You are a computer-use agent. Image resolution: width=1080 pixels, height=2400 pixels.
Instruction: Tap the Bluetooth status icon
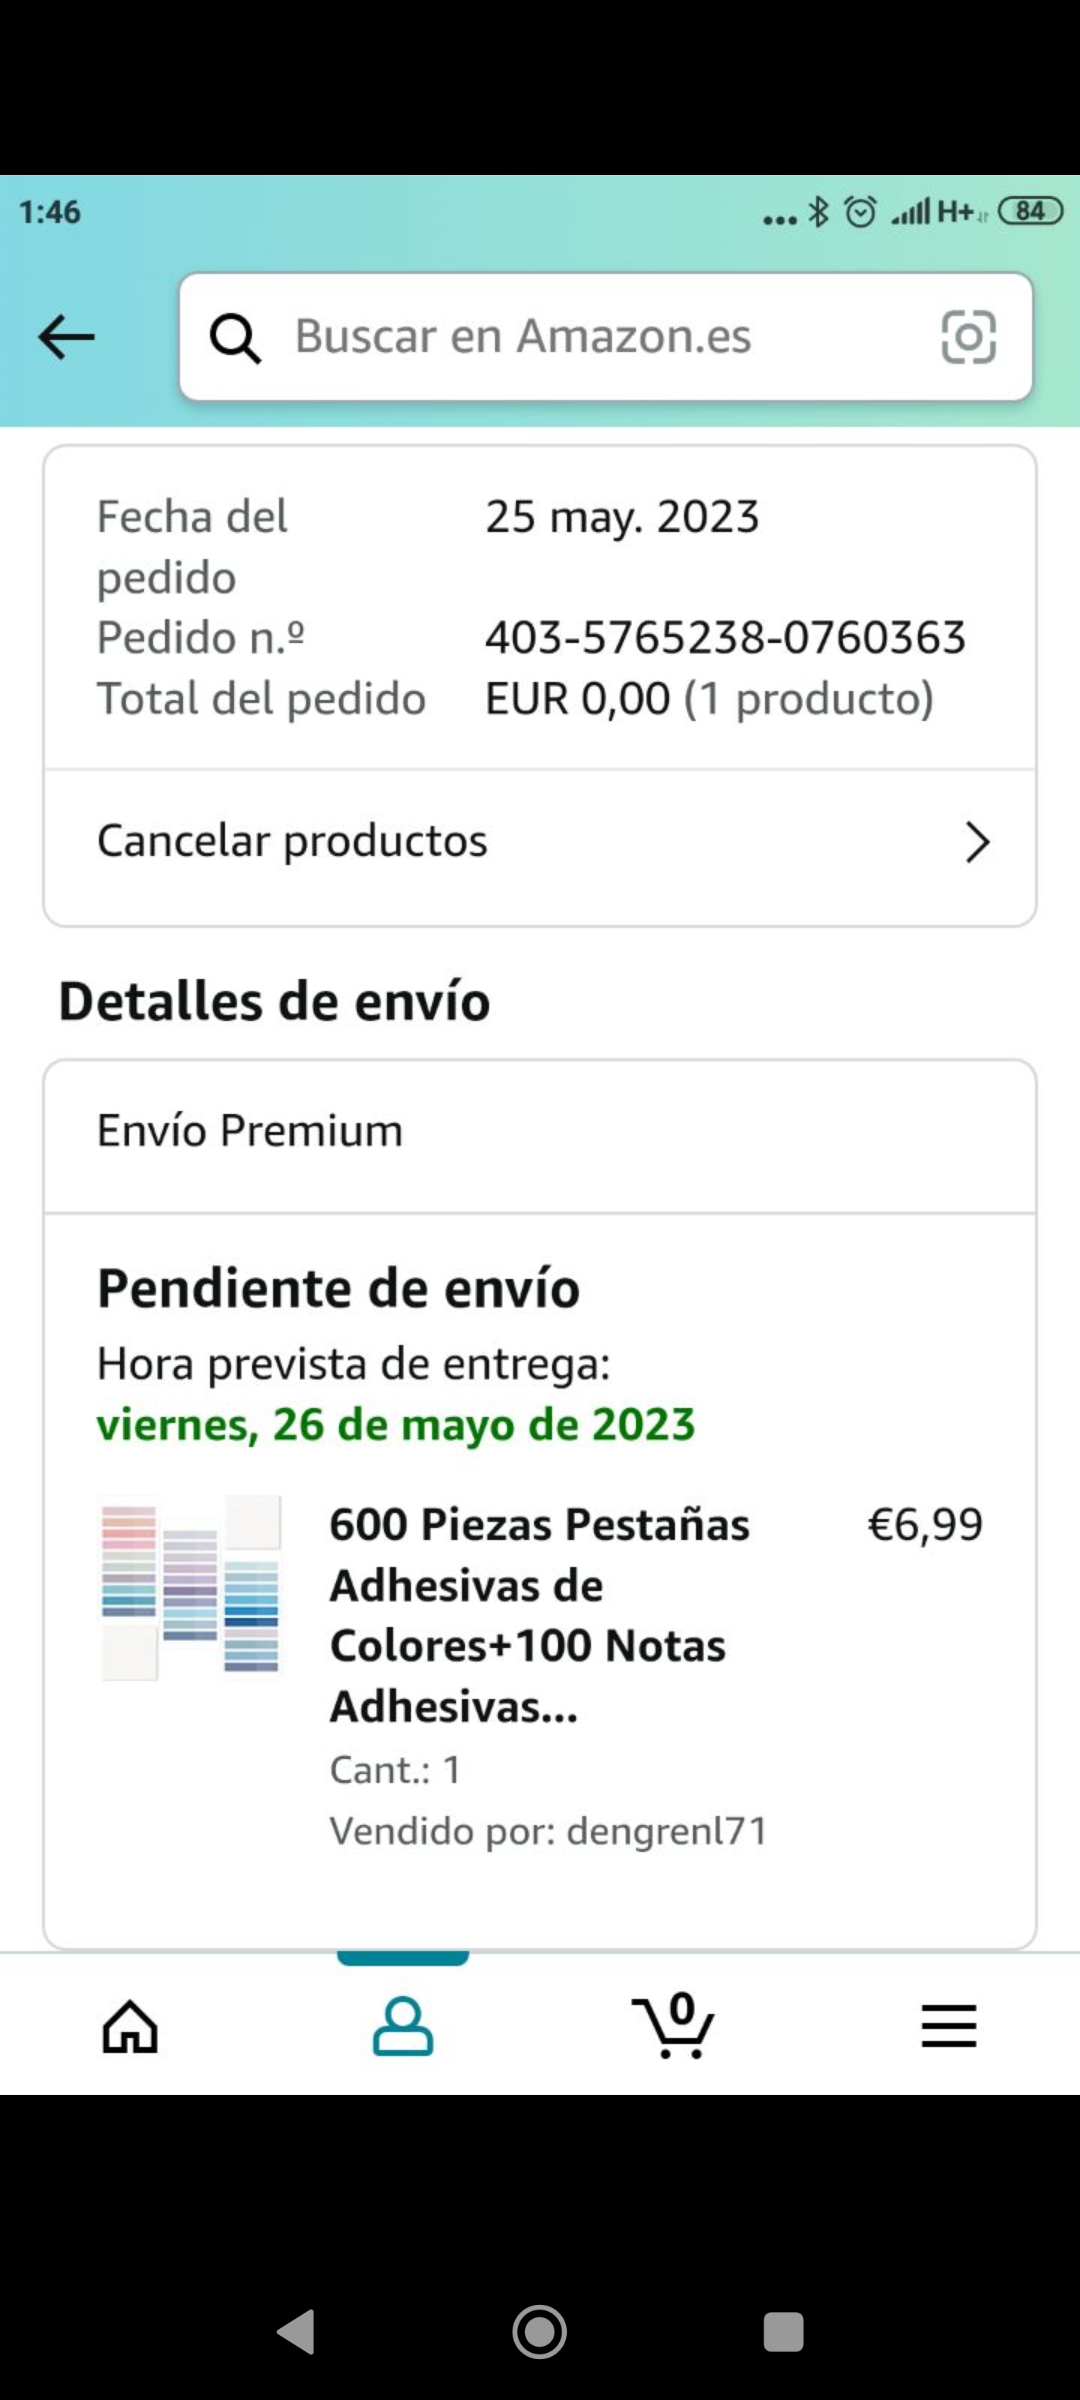(819, 212)
